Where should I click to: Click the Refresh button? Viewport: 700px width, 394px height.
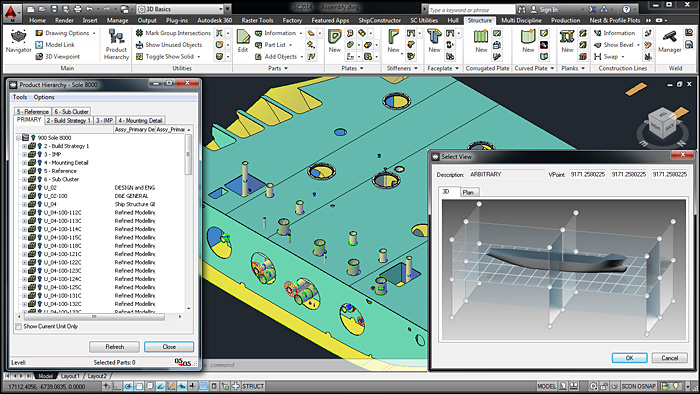114,347
